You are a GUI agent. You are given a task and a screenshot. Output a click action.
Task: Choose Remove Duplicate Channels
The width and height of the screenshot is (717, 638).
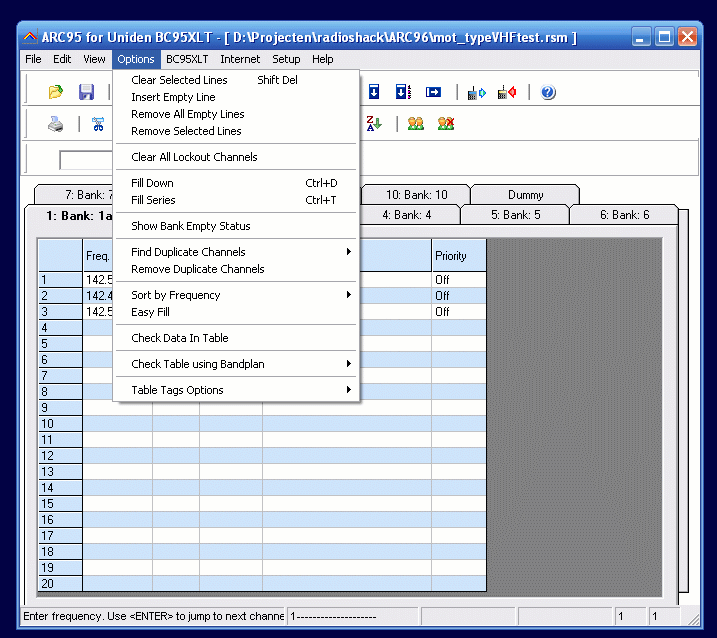tap(236, 269)
